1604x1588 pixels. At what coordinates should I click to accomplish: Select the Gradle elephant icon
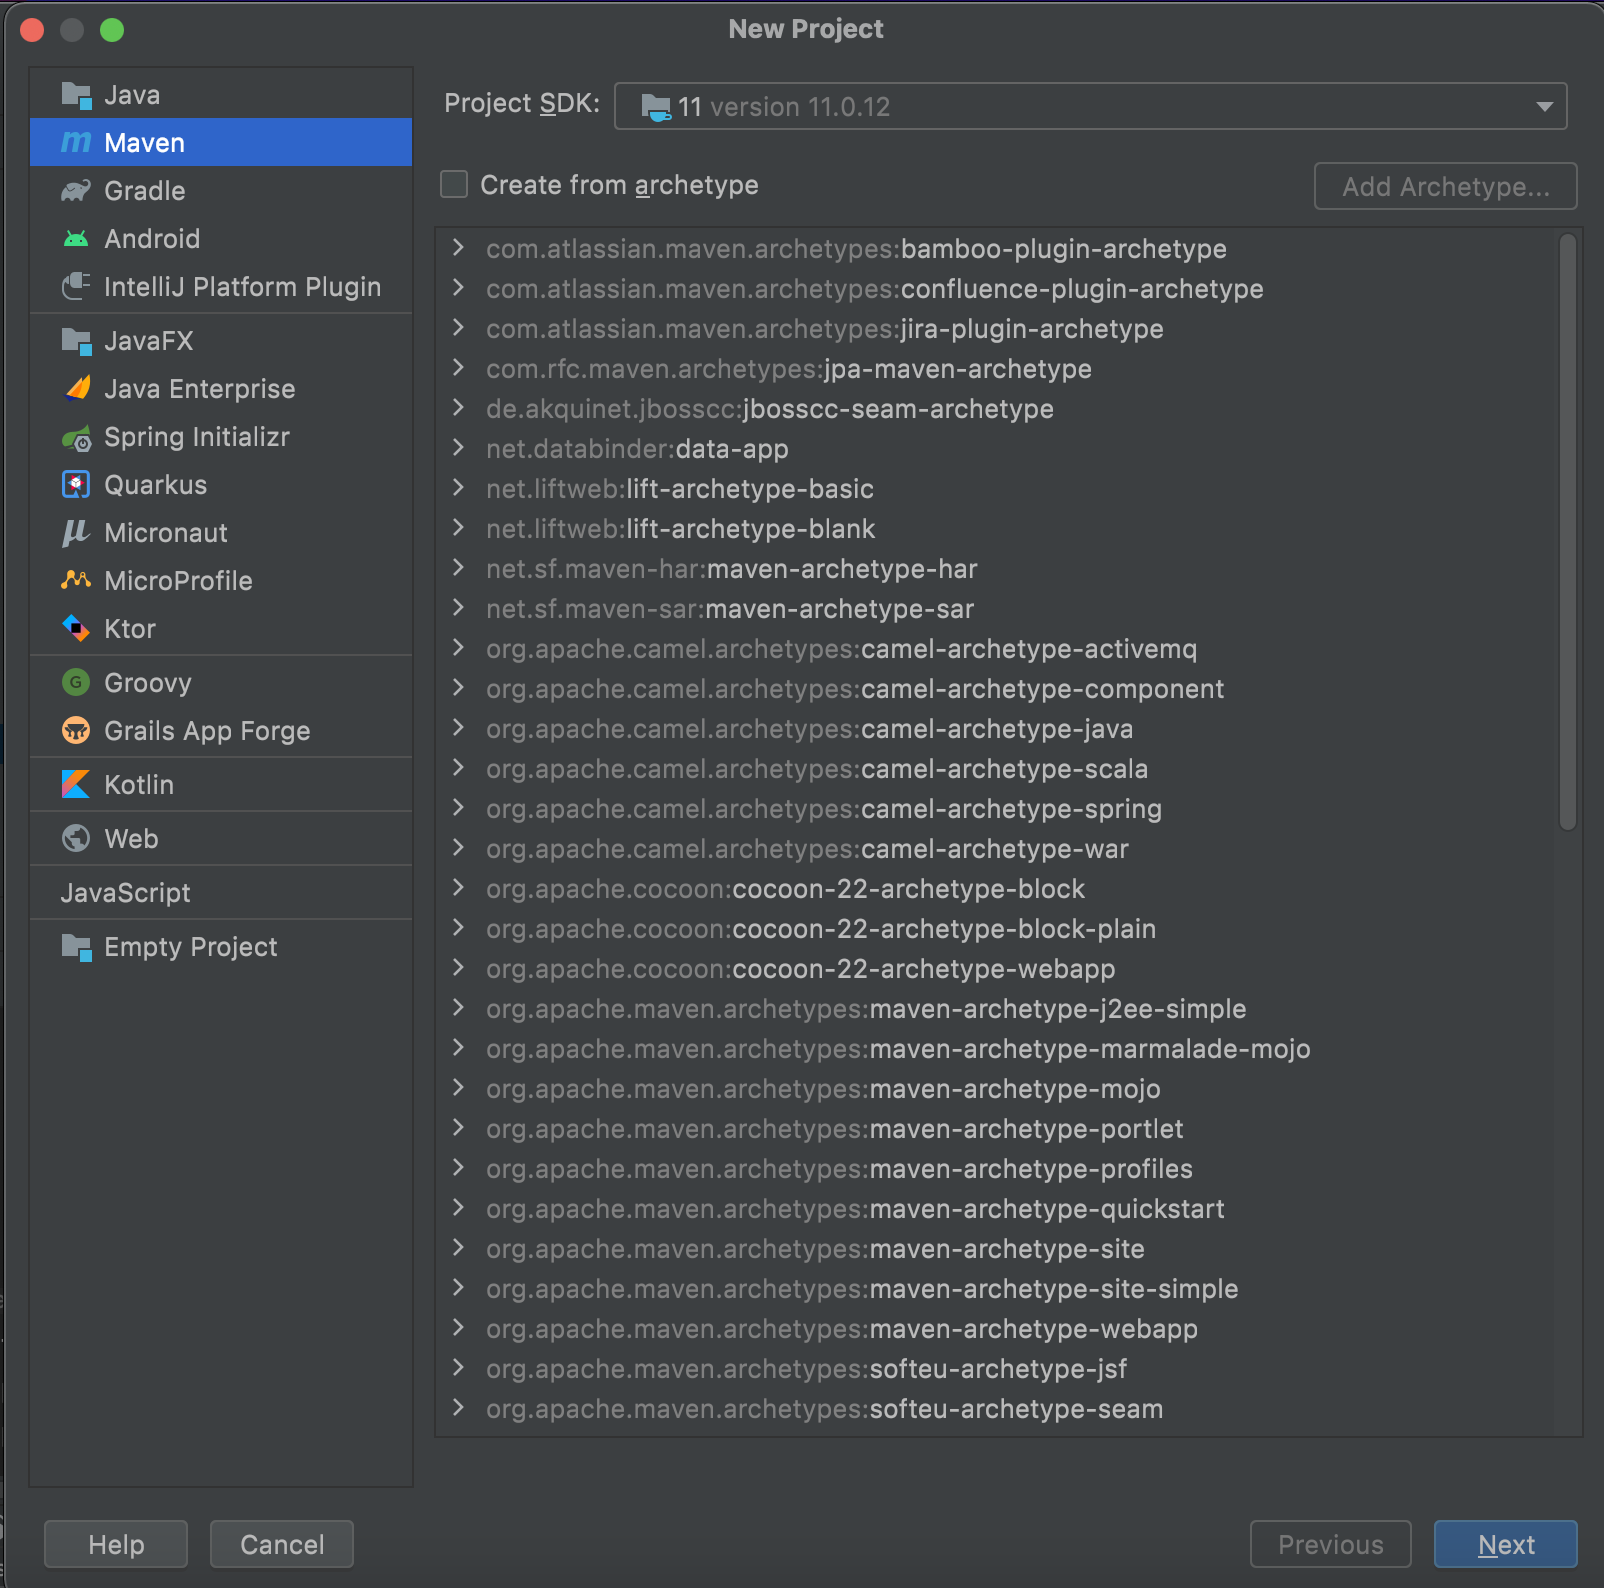click(76, 191)
